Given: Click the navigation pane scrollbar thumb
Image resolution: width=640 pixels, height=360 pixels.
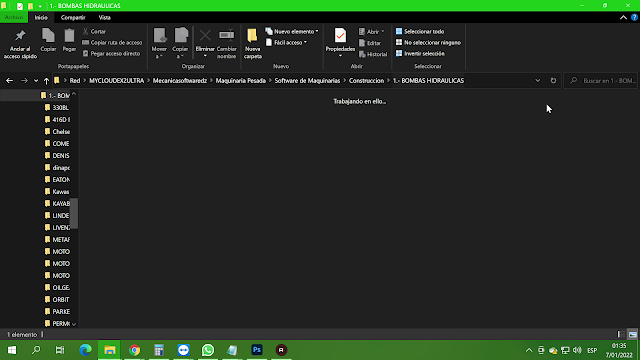Looking at the screenshot, I should click(74, 213).
